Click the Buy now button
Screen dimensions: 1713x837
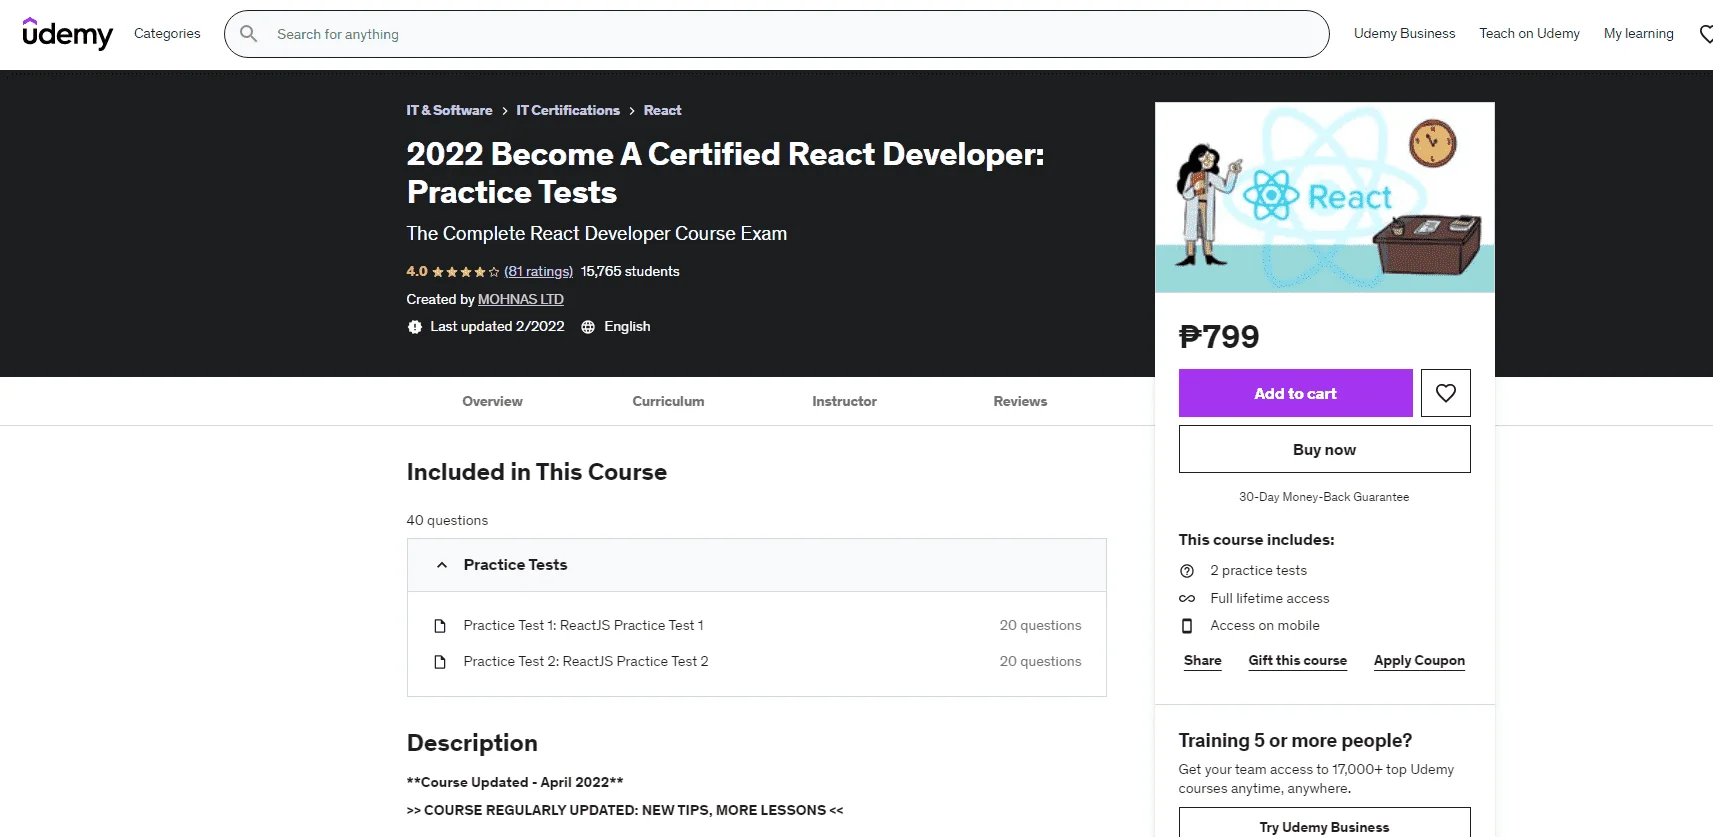[1324, 449]
